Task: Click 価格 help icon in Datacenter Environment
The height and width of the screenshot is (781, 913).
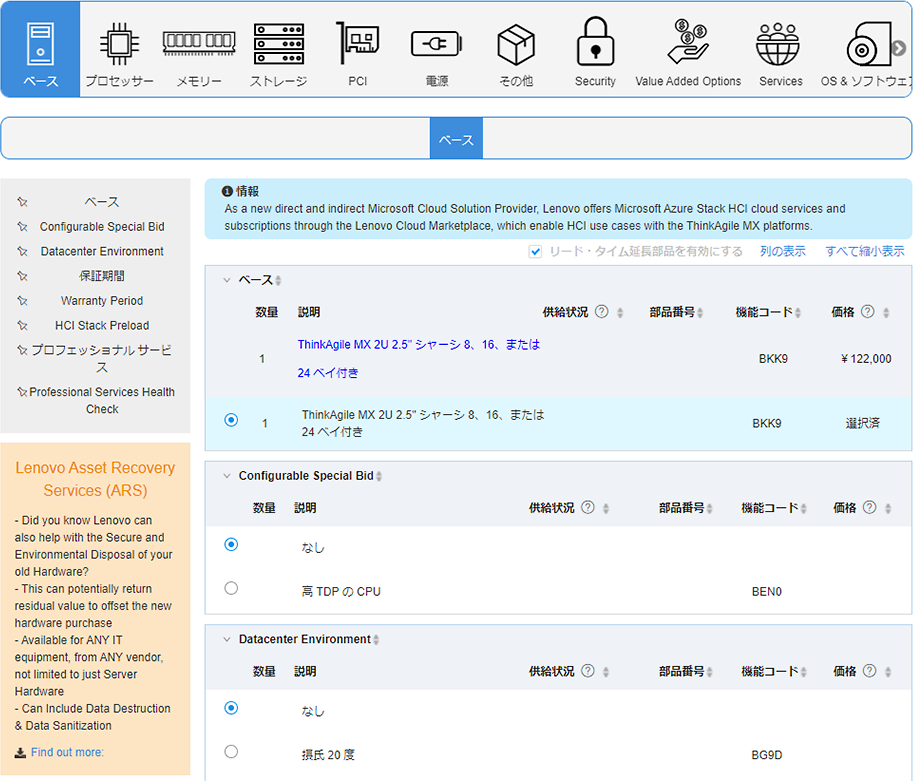Action: pyautogui.click(x=869, y=671)
